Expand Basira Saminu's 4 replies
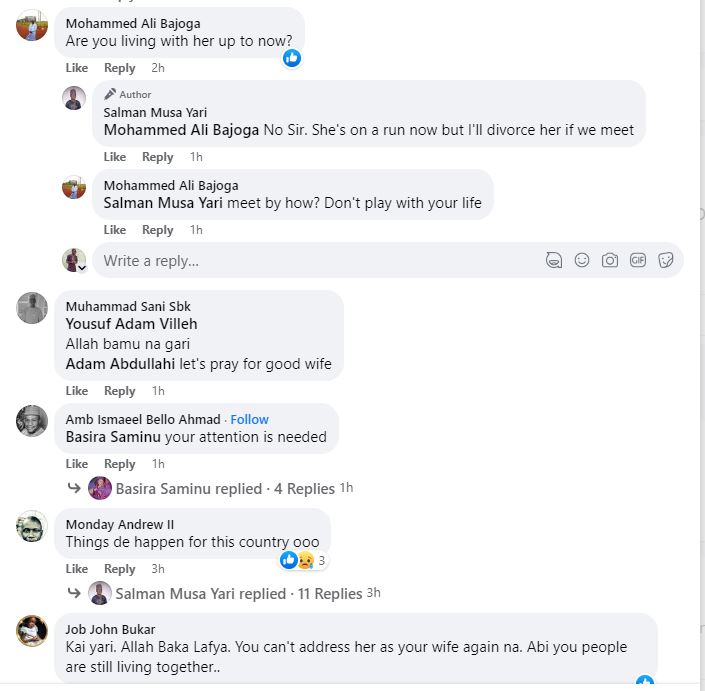 point(225,489)
